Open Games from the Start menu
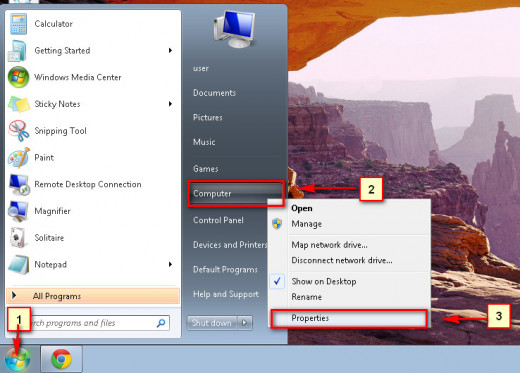This screenshot has width=520, height=373. pyautogui.click(x=206, y=169)
